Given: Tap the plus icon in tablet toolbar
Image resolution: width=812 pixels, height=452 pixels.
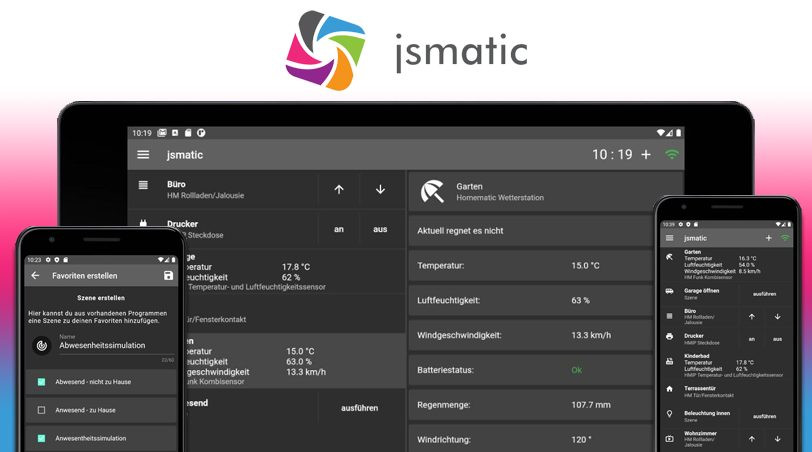Looking at the screenshot, I should pos(646,154).
